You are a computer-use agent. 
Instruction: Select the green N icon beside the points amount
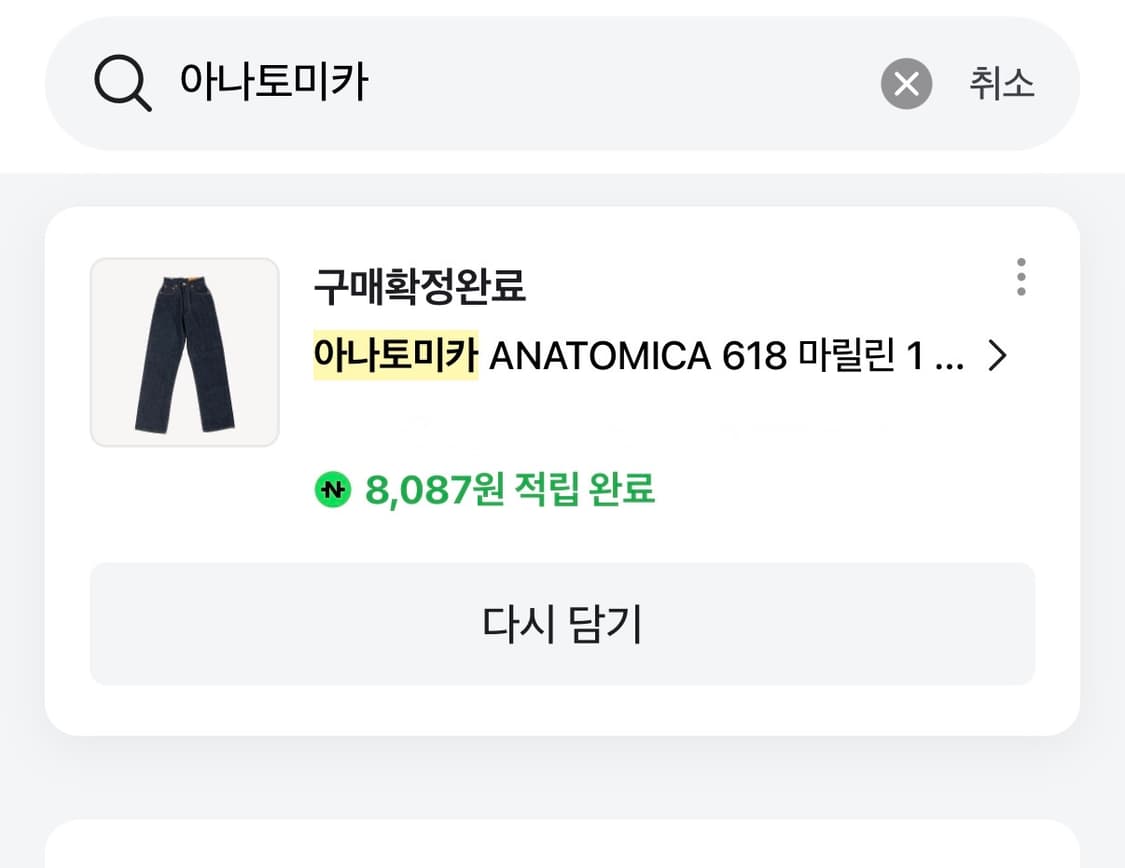point(332,489)
